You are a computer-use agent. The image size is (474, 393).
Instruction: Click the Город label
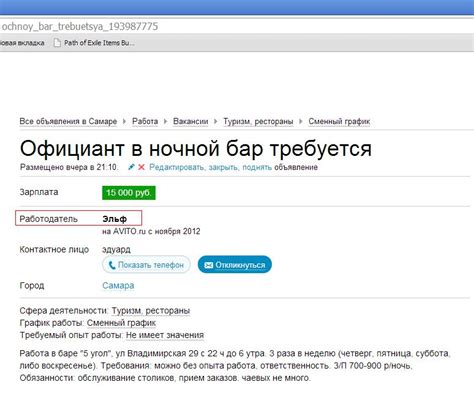pyautogui.click(x=32, y=285)
